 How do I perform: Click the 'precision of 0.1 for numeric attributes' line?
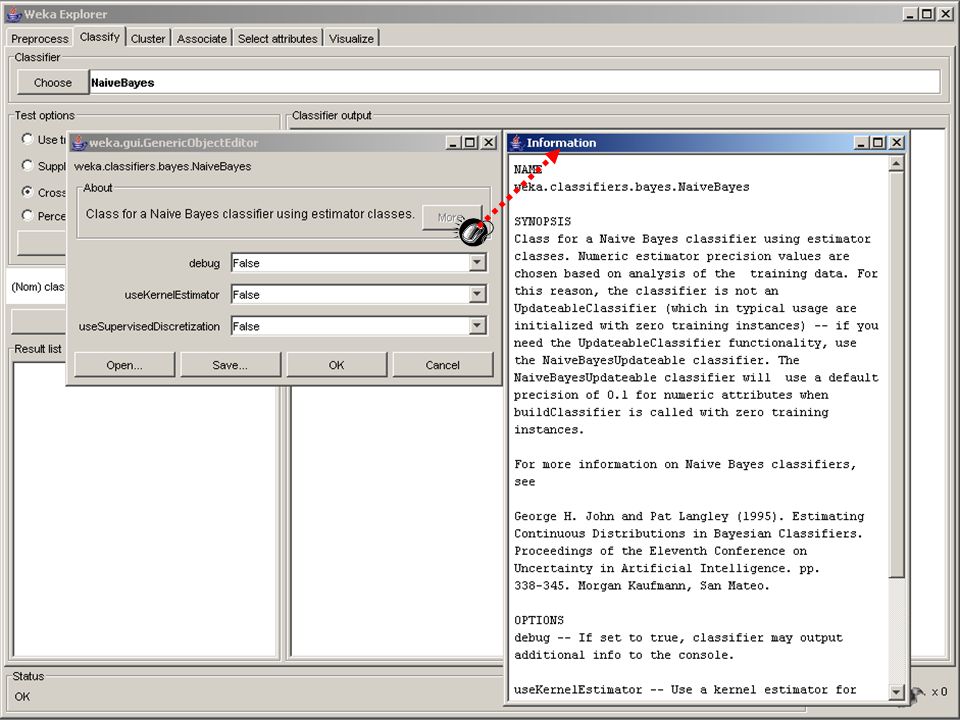coord(671,395)
